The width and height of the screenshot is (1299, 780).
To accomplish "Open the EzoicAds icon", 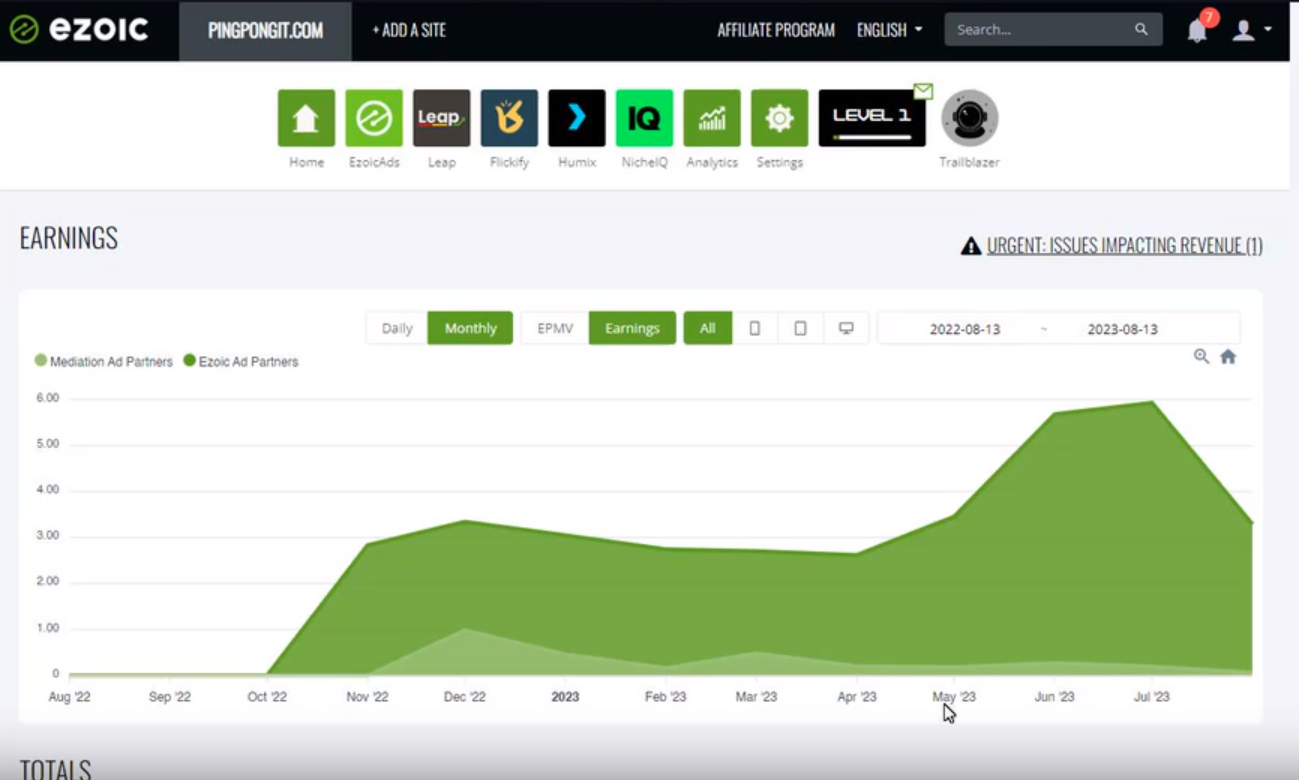I will click(374, 118).
